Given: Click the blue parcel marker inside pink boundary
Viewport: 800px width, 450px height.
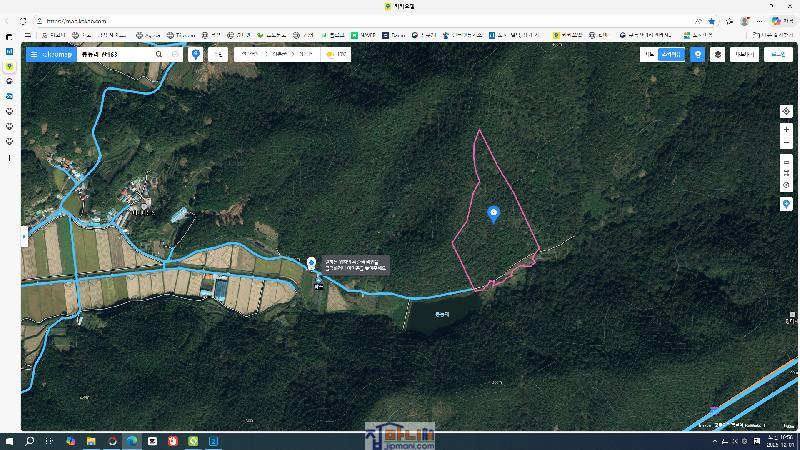Looking at the screenshot, I should tap(493, 213).
